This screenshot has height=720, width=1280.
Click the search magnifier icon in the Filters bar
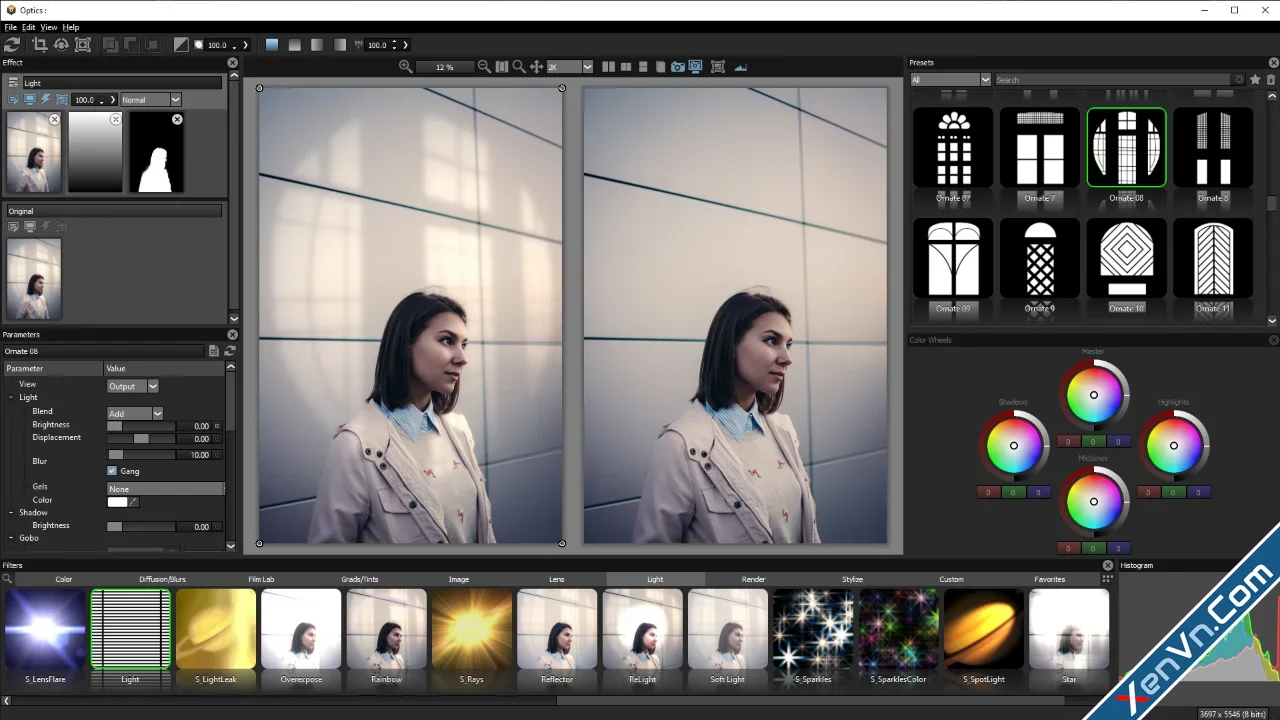pyautogui.click(x=7, y=579)
